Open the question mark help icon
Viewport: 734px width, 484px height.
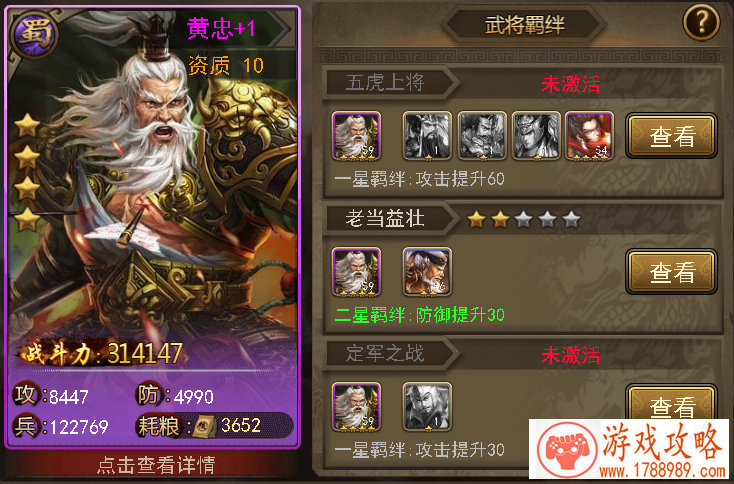point(701,22)
